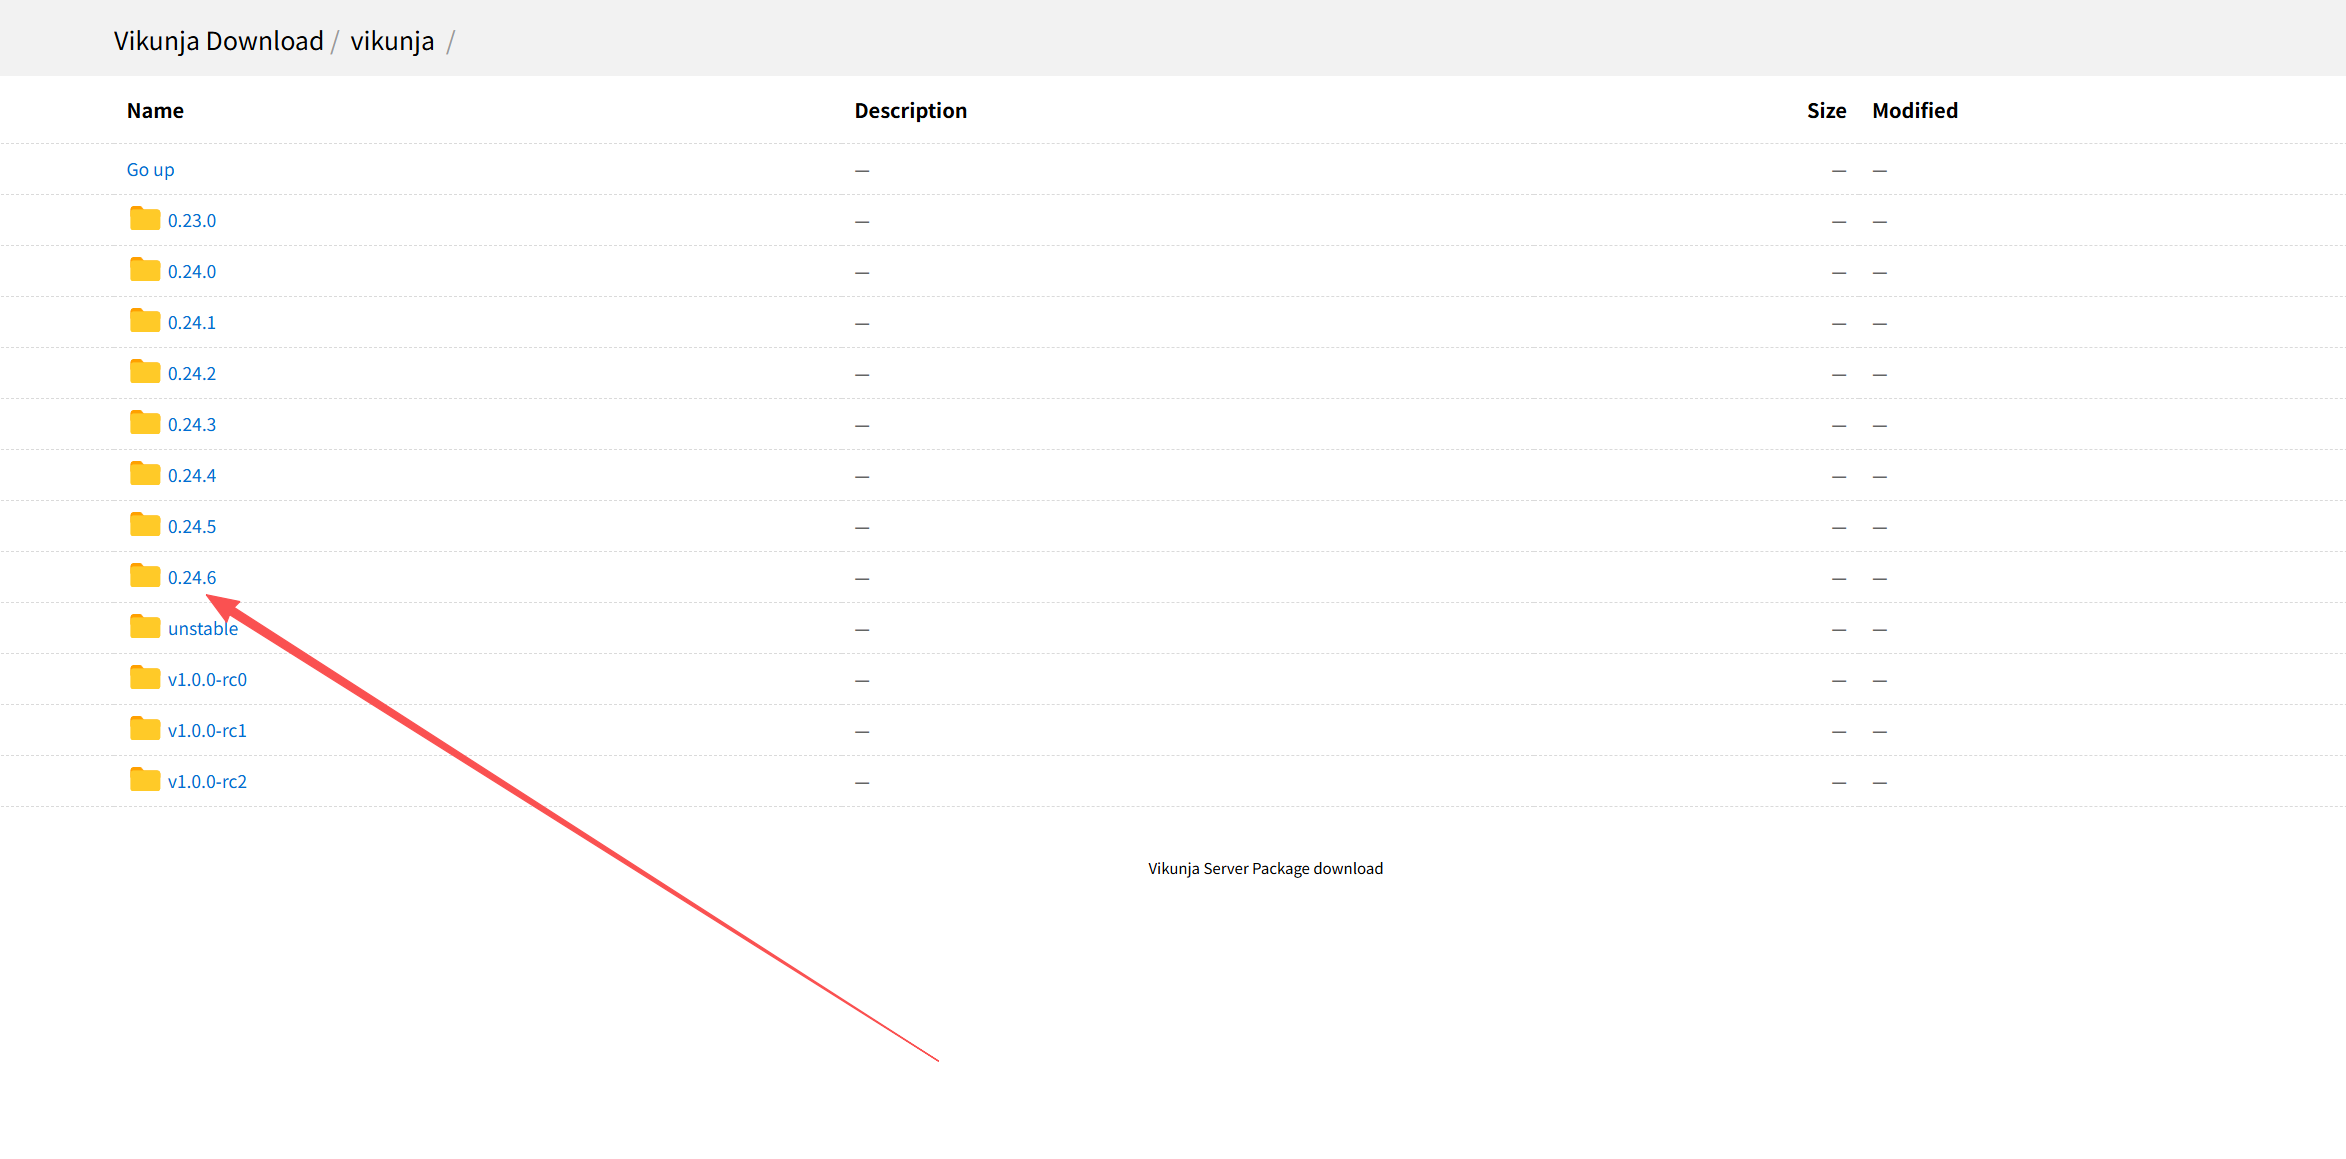The width and height of the screenshot is (2346, 1159).
Task: Open the 0.24.3 version link
Action: [191, 425]
